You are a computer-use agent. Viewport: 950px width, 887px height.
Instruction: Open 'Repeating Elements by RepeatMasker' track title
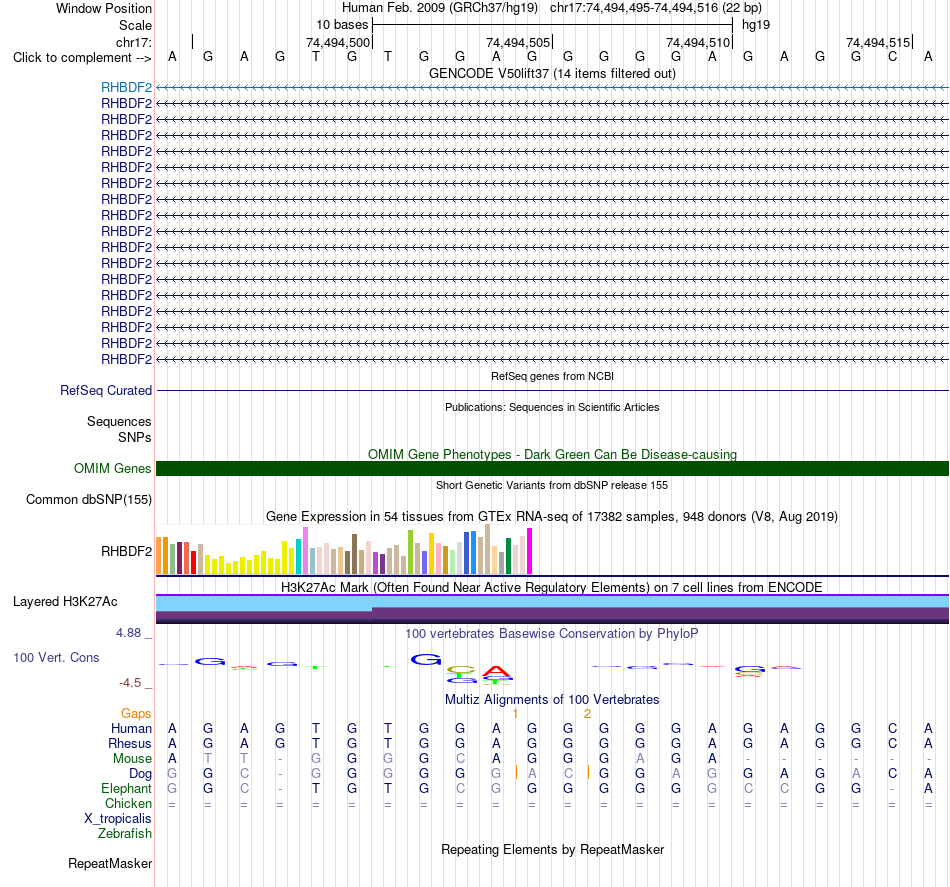(552, 849)
